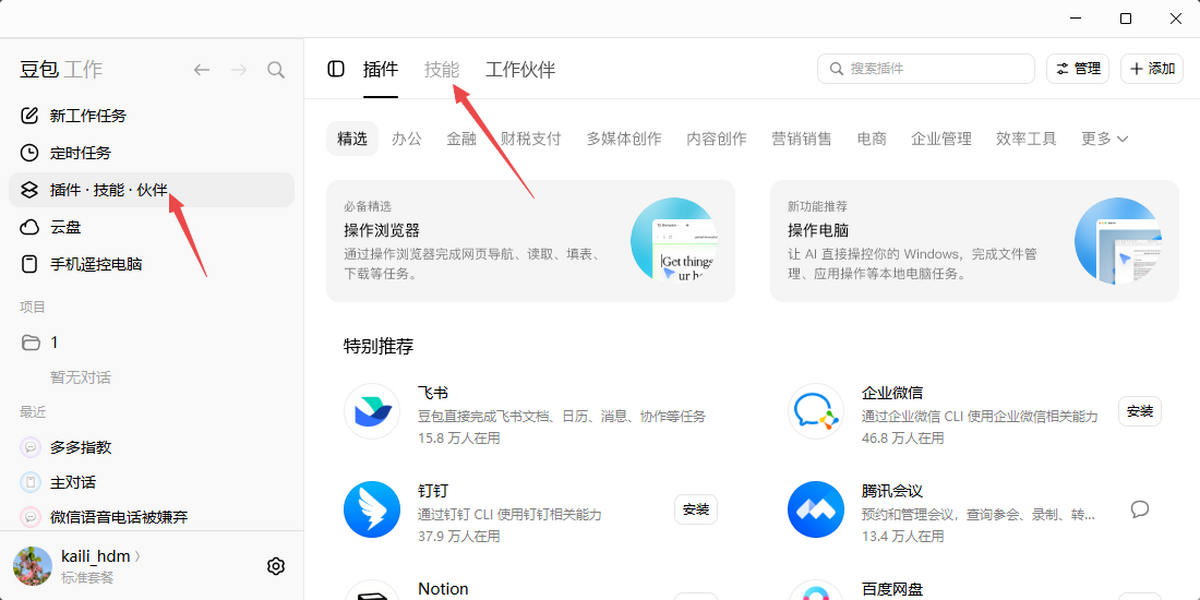
Task: Click the 企业微信 logo
Action: pos(816,411)
